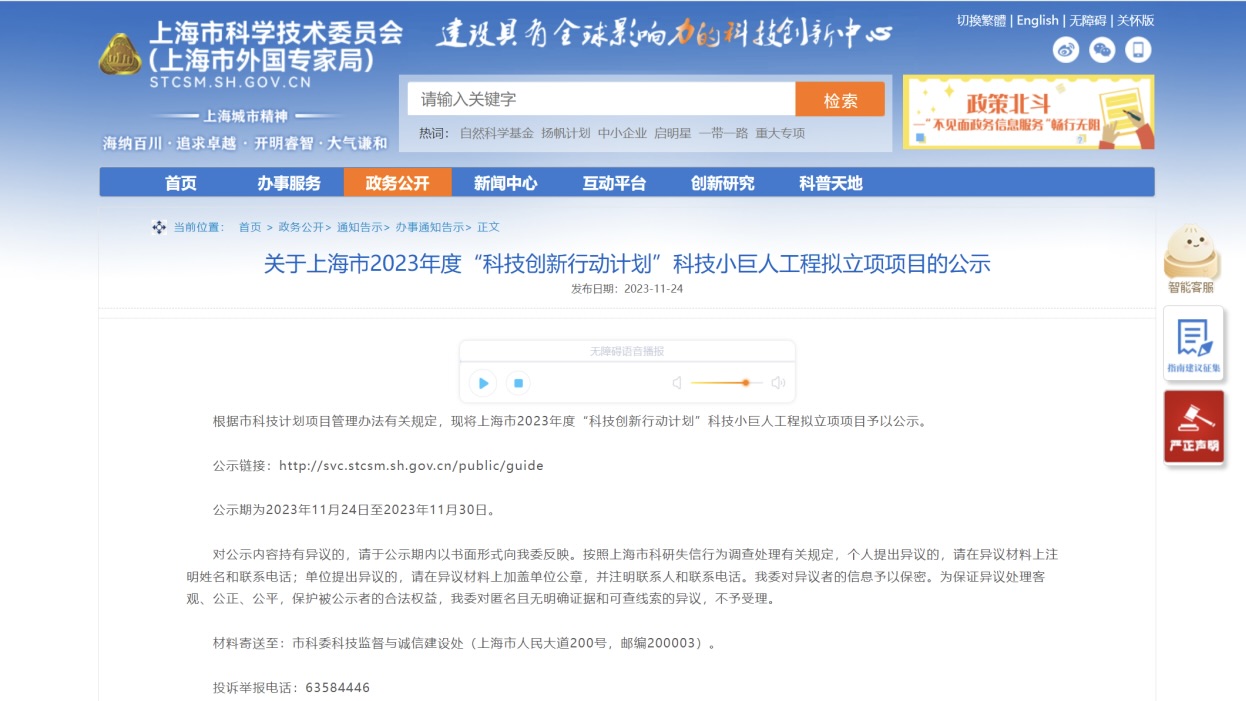Viewport: 1246px width, 701px height.
Task: Click the Shanghai STCSM emblem logo
Action: coord(120,55)
